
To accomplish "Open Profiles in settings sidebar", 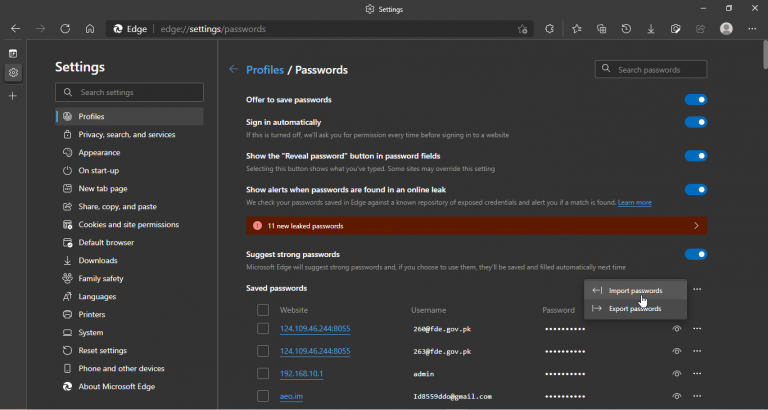I will [x=129, y=117].
